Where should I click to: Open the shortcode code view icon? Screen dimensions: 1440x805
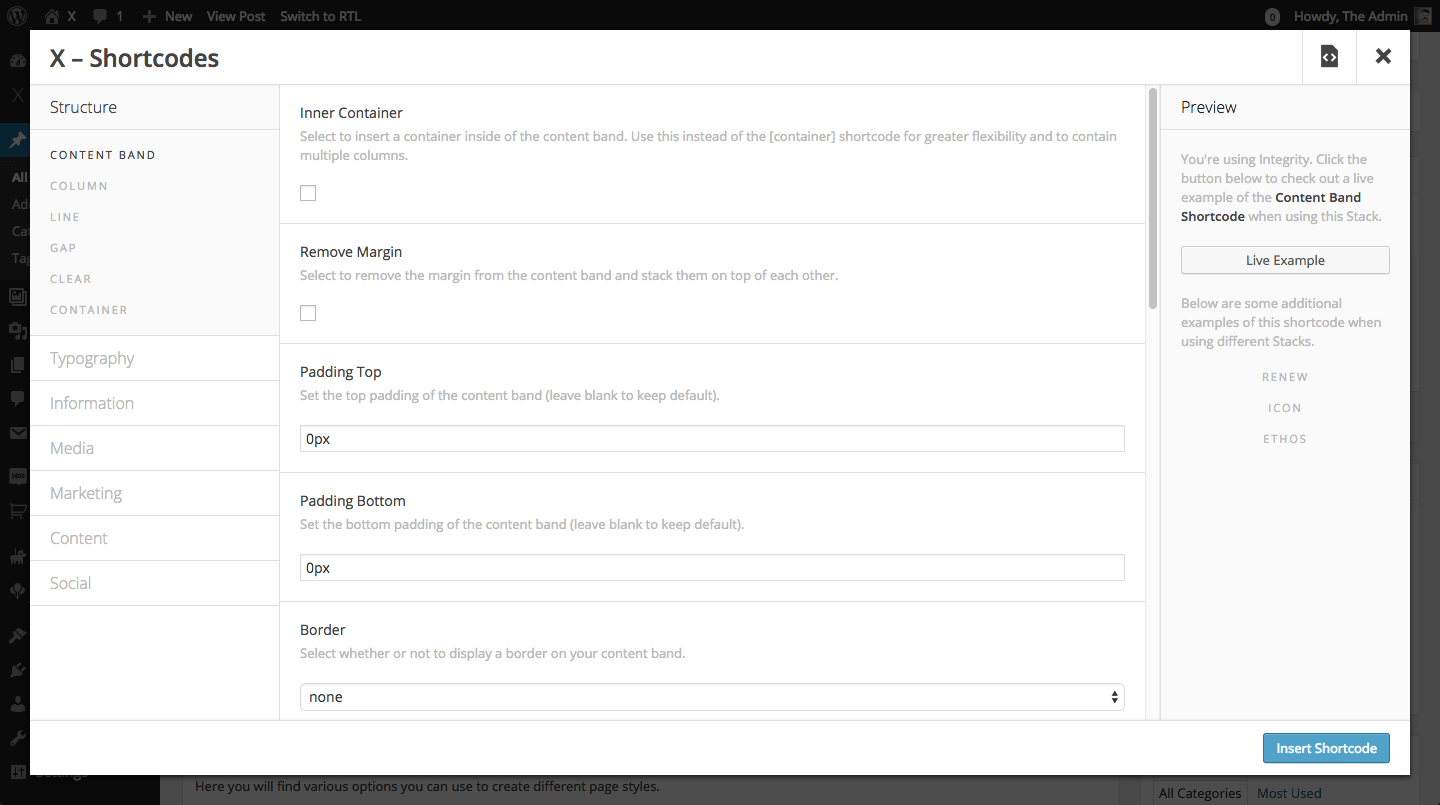[x=1328, y=56]
